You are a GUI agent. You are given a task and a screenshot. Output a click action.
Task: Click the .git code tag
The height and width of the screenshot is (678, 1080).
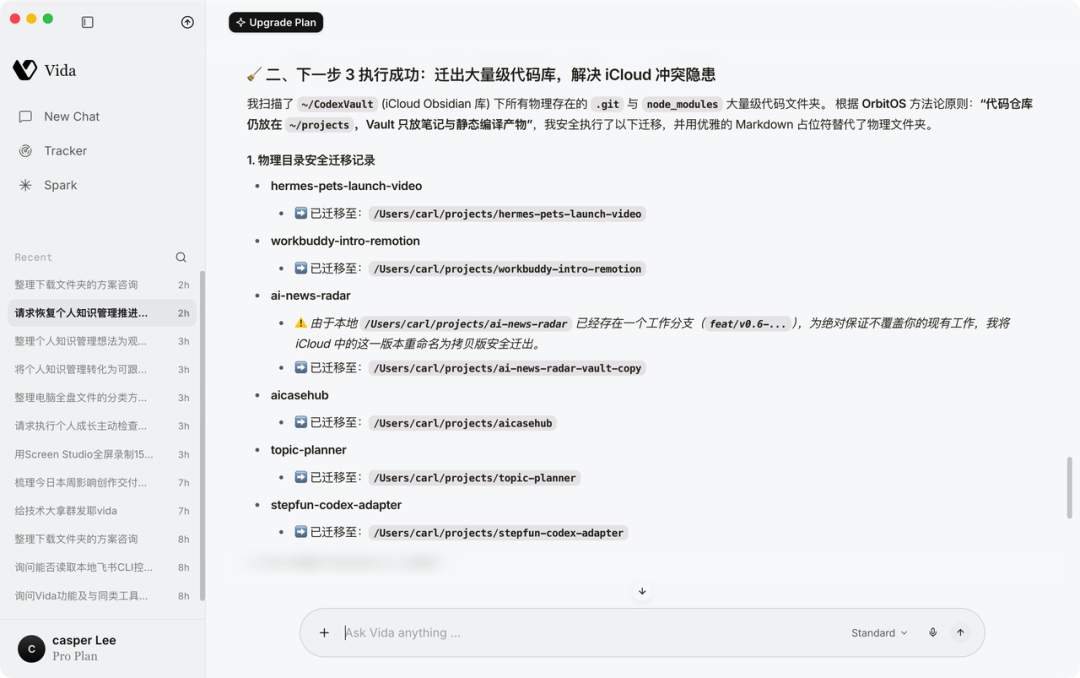(608, 104)
